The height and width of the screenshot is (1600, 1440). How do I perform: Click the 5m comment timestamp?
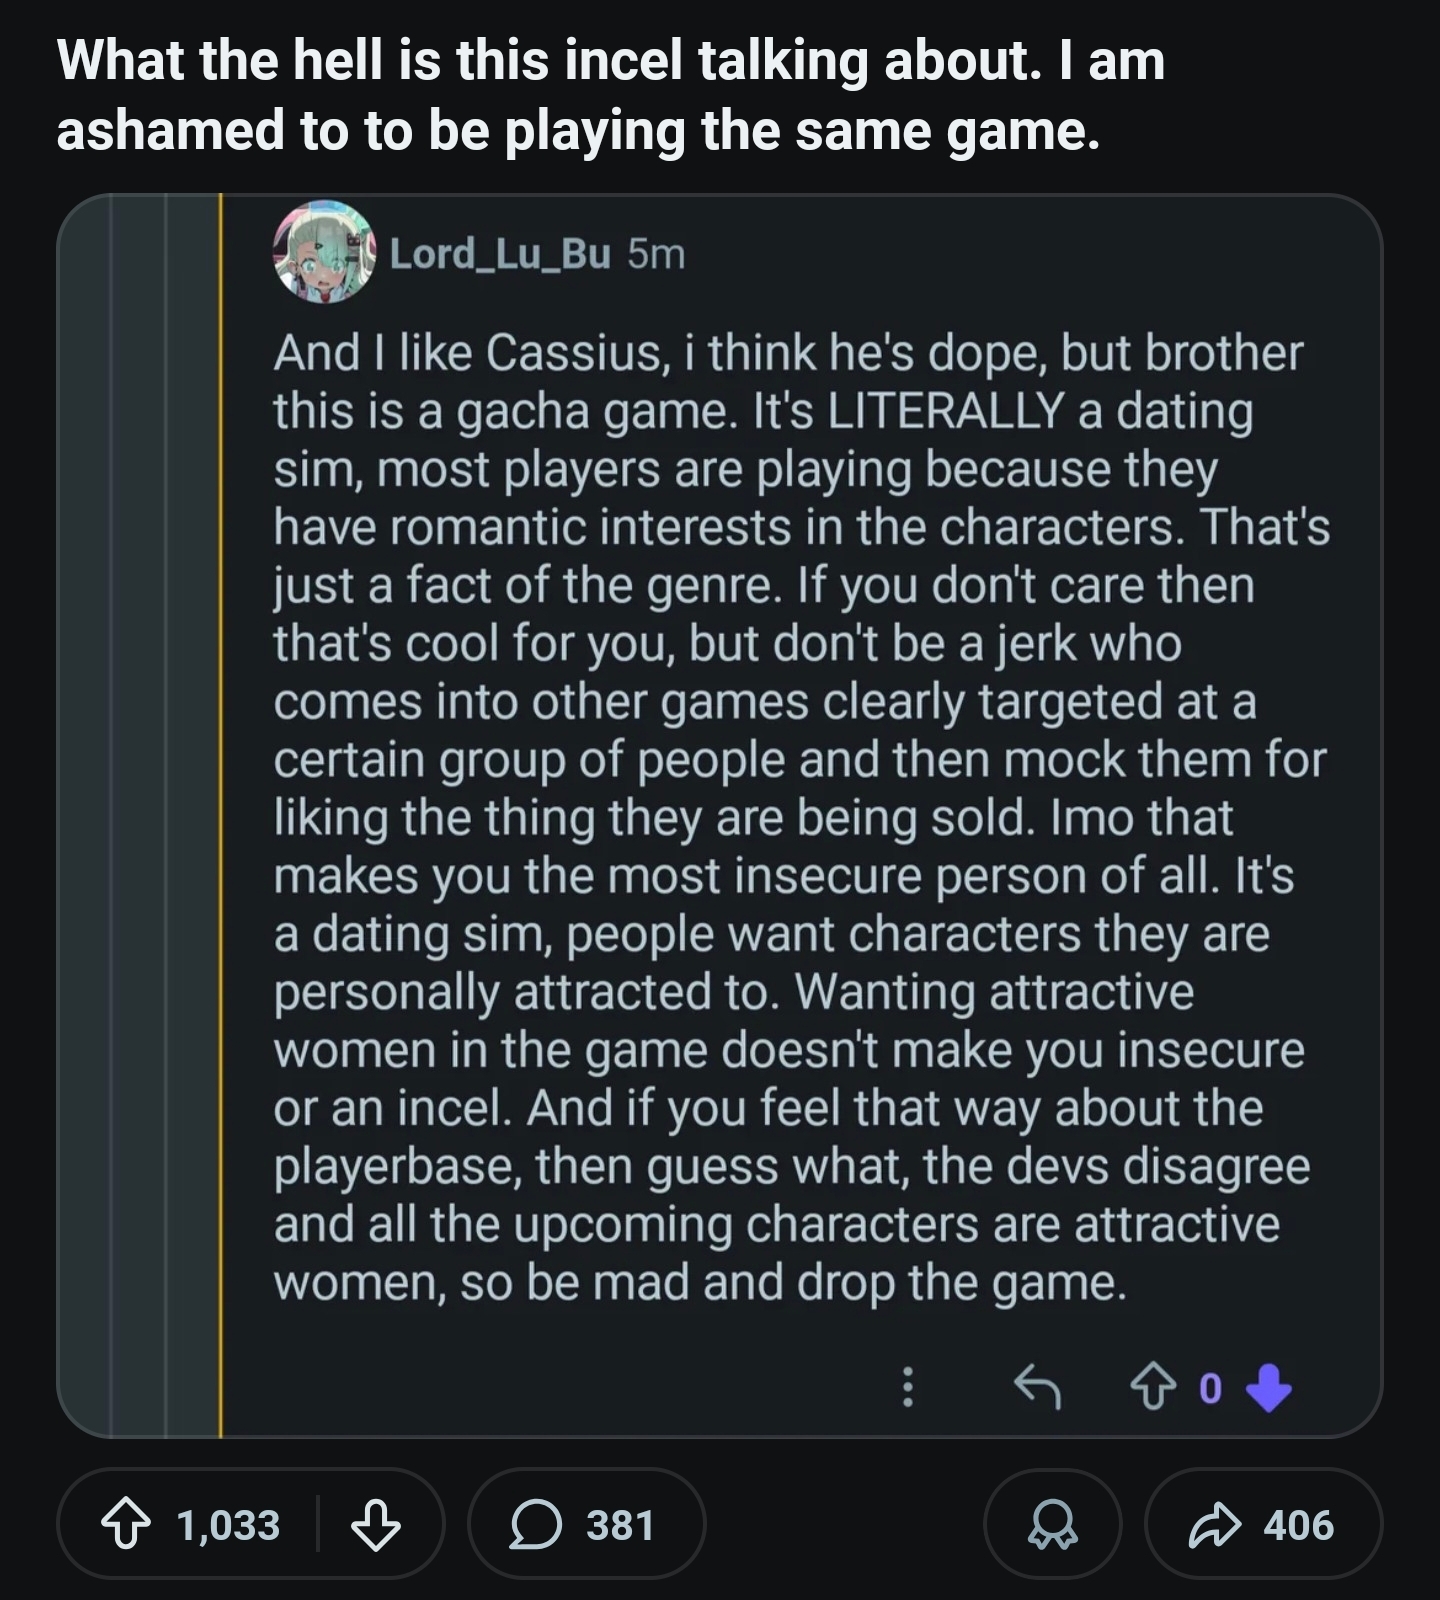656,254
